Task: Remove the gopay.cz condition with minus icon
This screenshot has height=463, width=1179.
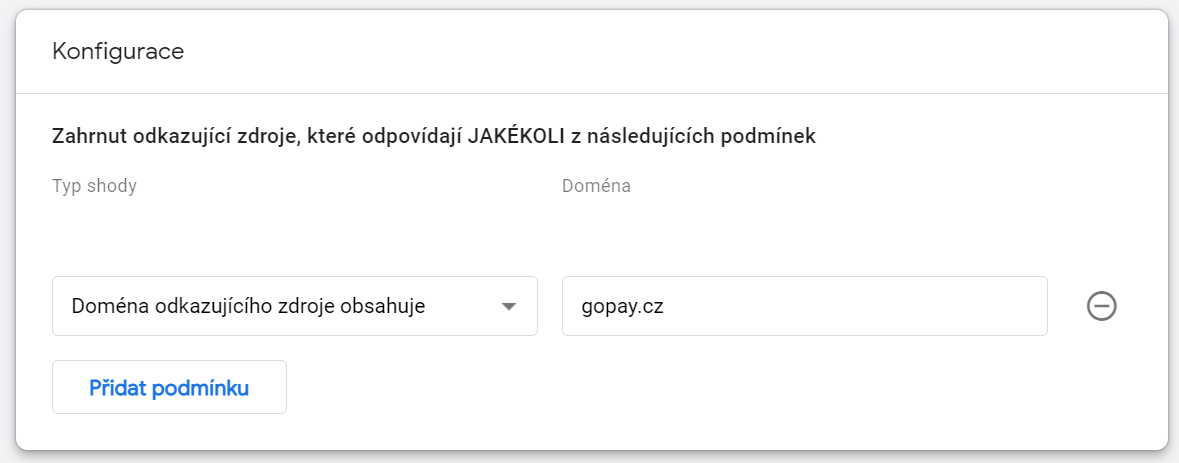Action: tap(1101, 306)
